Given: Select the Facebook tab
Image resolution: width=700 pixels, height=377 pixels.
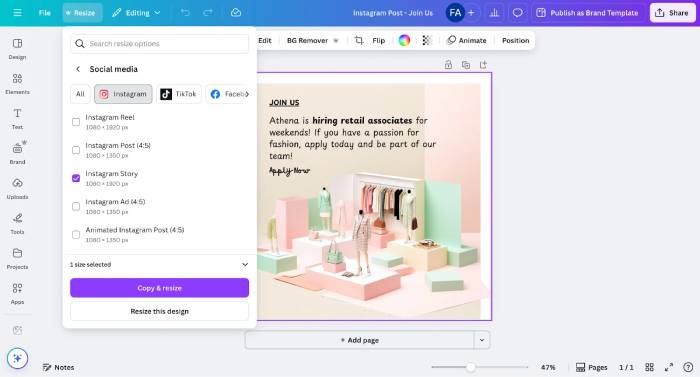Looking at the screenshot, I should (x=227, y=94).
